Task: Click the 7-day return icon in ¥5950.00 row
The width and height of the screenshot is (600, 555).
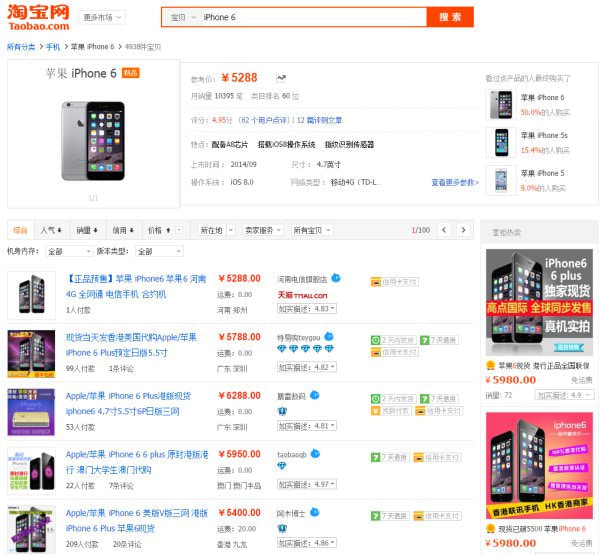Action: coord(375,457)
